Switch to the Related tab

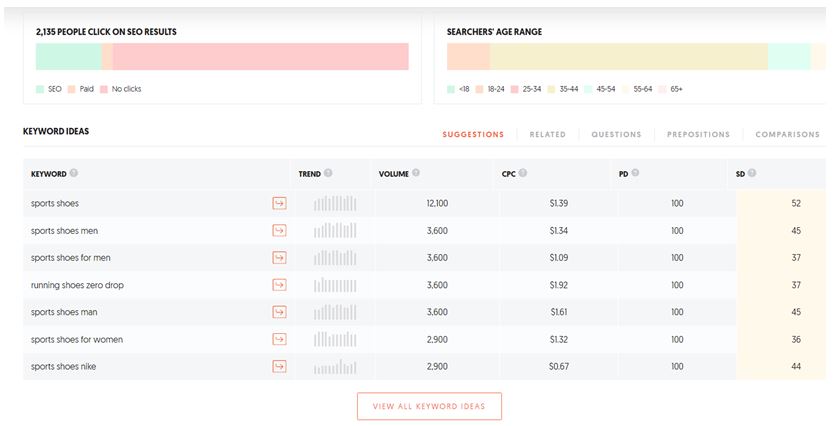pos(547,134)
